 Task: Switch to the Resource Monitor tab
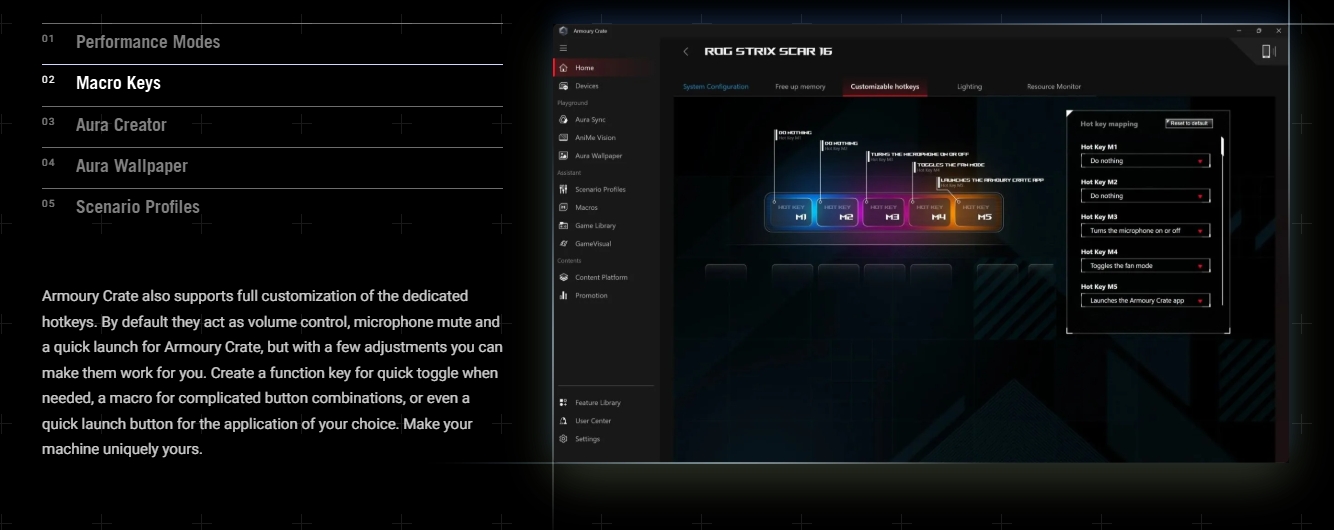[x=1053, y=87]
